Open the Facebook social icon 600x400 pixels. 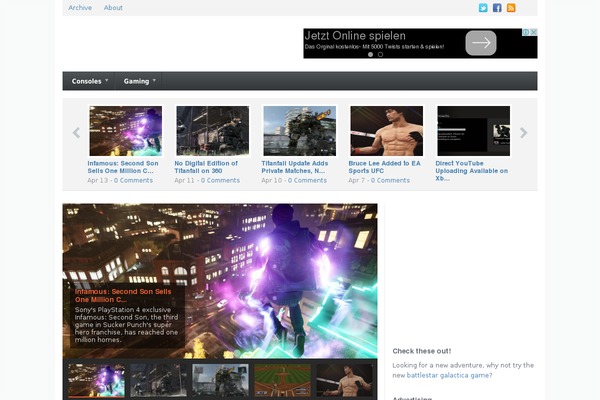coord(497,8)
